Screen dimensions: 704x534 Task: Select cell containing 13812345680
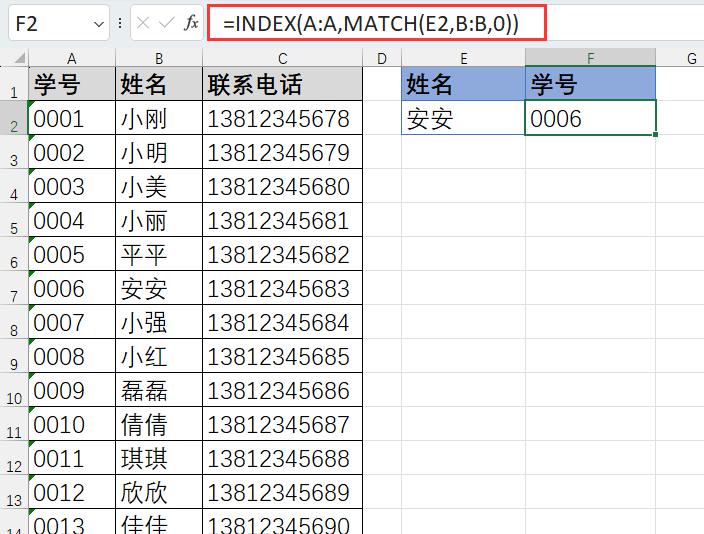282,186
